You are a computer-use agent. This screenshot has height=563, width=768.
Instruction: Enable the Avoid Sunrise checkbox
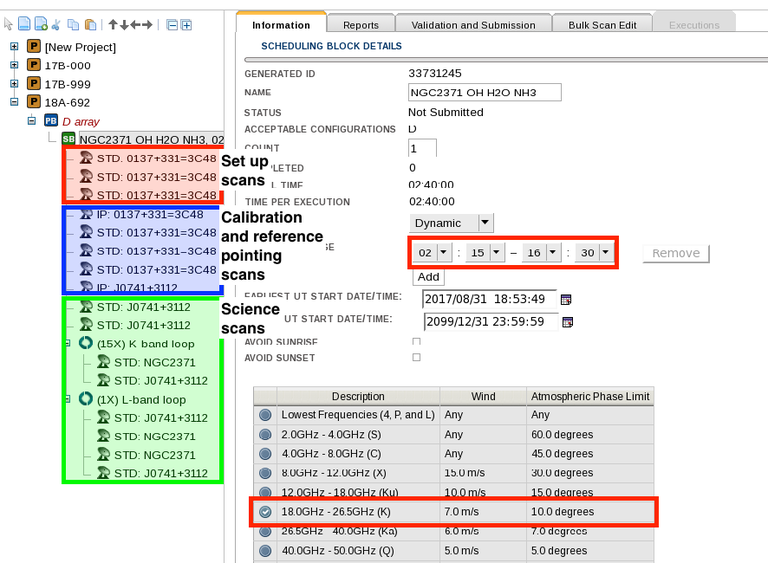pyautogui.click(x=416, y=342)
